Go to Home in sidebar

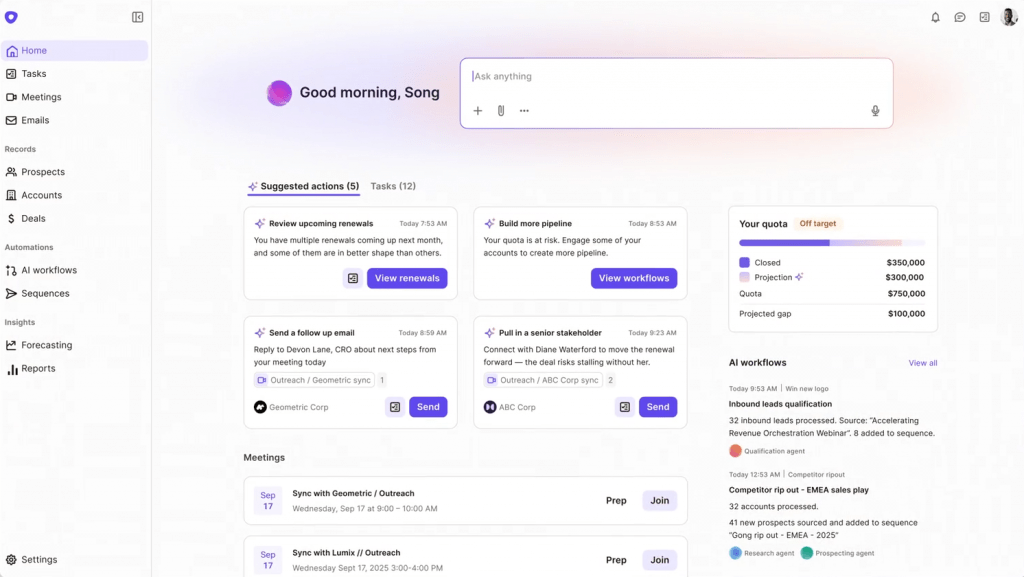(x=74, y=50)
